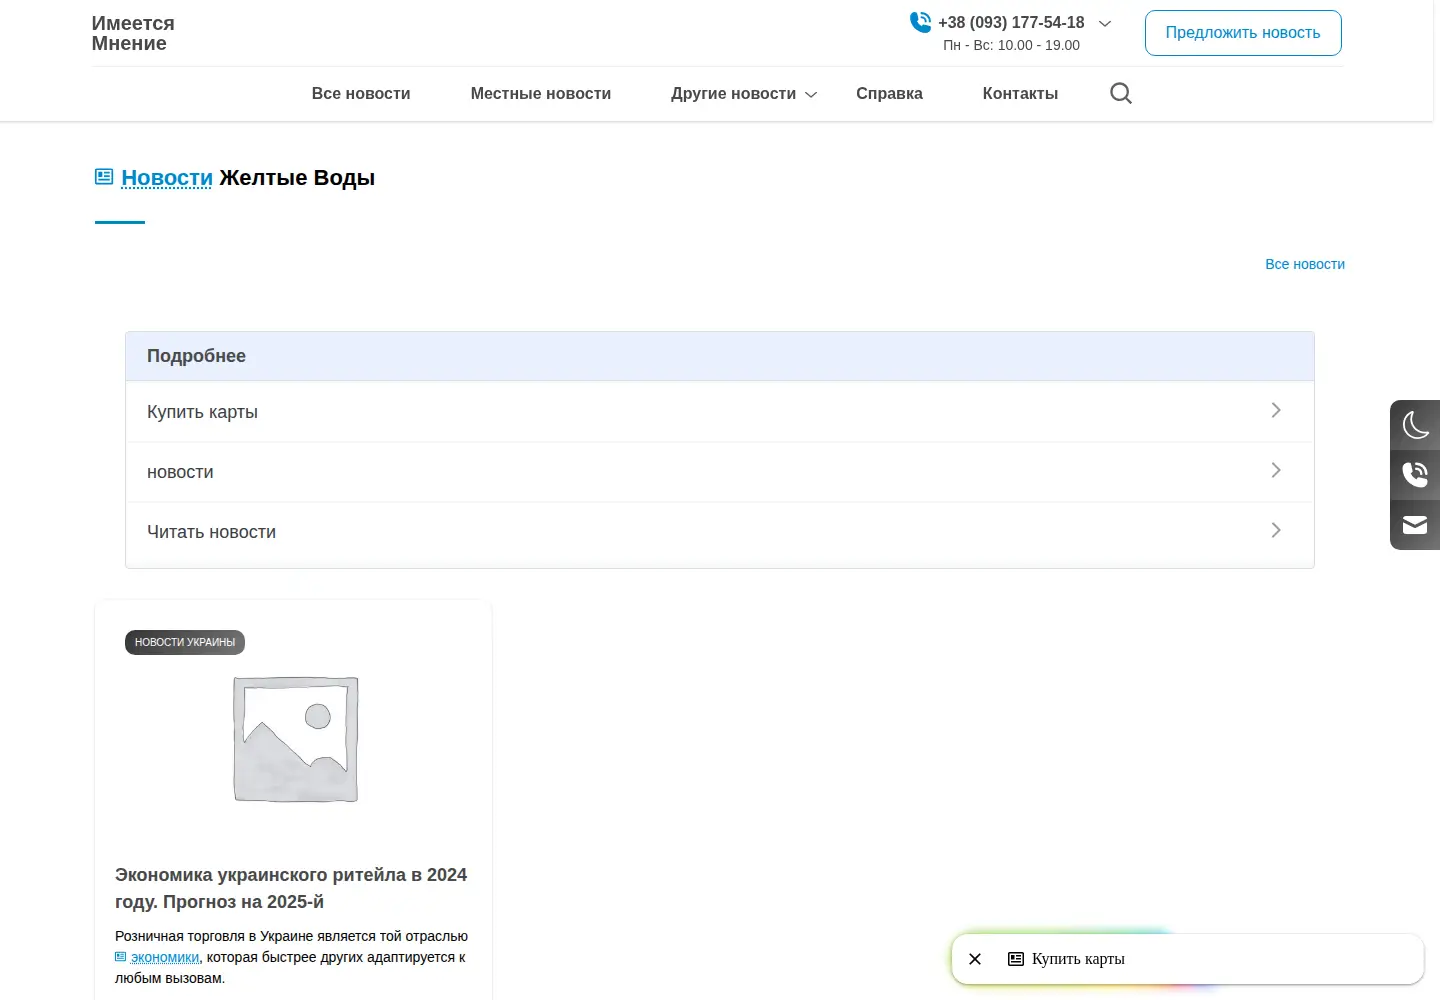1440x1000 pixels.
Task: Click the news icon before Новости heading
Action: 104,177
